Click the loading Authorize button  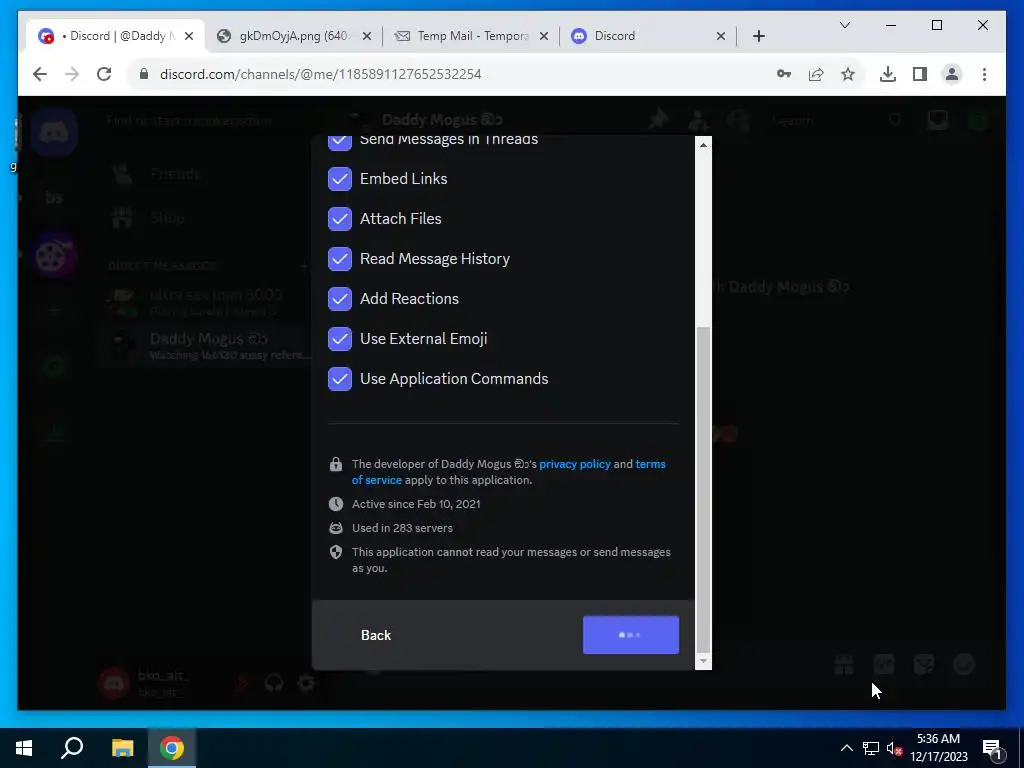click(631, 635)
